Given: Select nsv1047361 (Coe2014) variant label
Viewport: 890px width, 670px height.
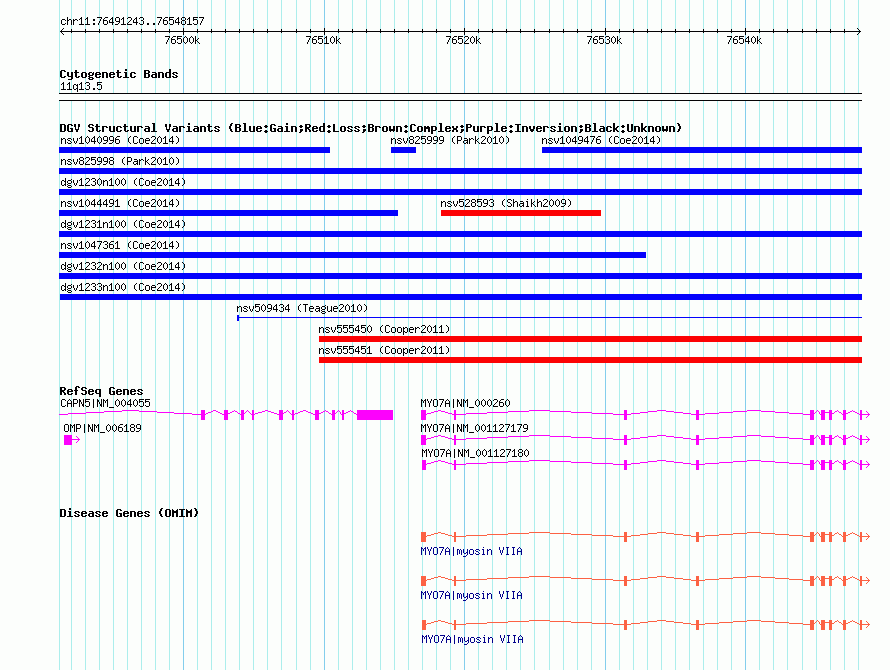Looking at the screenshot, I should pyautogui.click(x=120, y=245).
